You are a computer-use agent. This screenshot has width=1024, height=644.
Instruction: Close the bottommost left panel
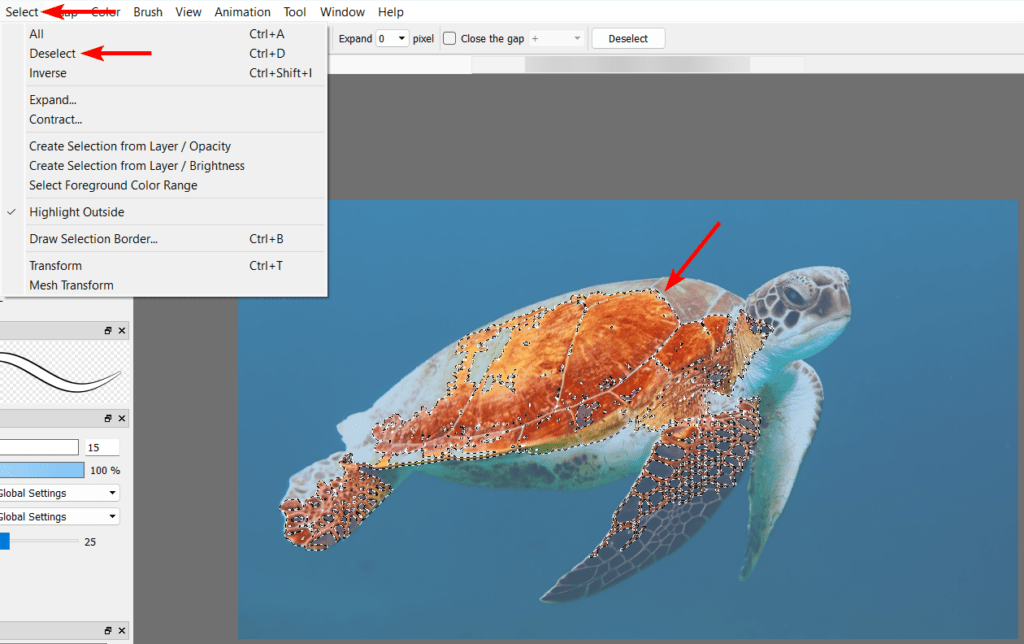tap(122, 631)
